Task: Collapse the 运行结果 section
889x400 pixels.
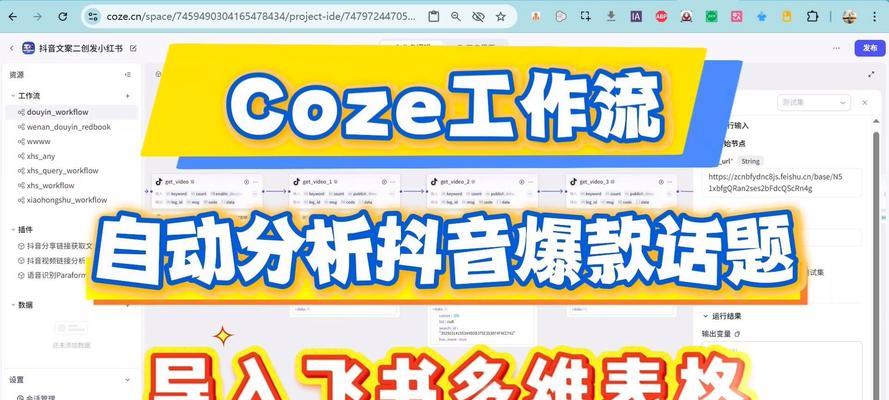Action: pos(706,316)
